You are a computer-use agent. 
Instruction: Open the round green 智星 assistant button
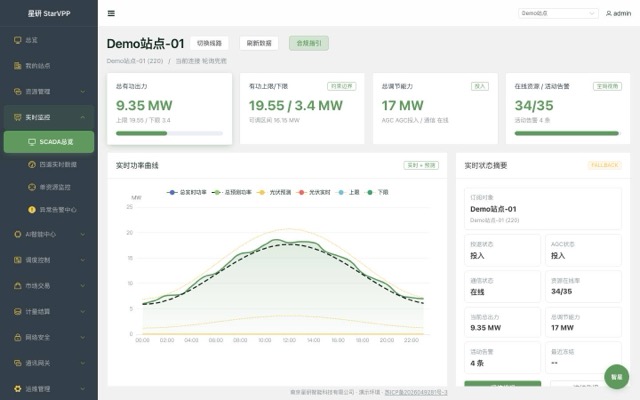[616, 377]
